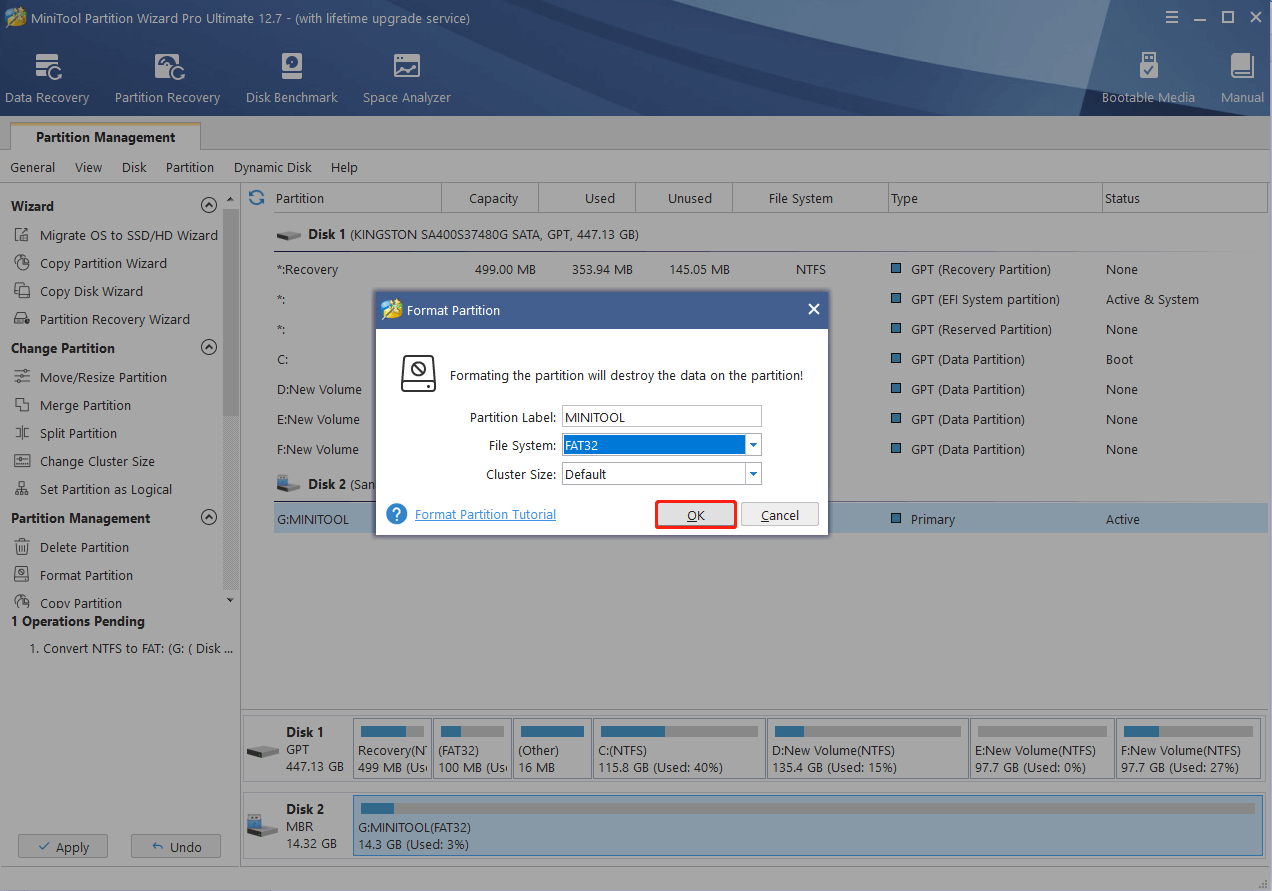
Task: Click sidebar scroll down arrow
Action: click(x=231, y=600)
